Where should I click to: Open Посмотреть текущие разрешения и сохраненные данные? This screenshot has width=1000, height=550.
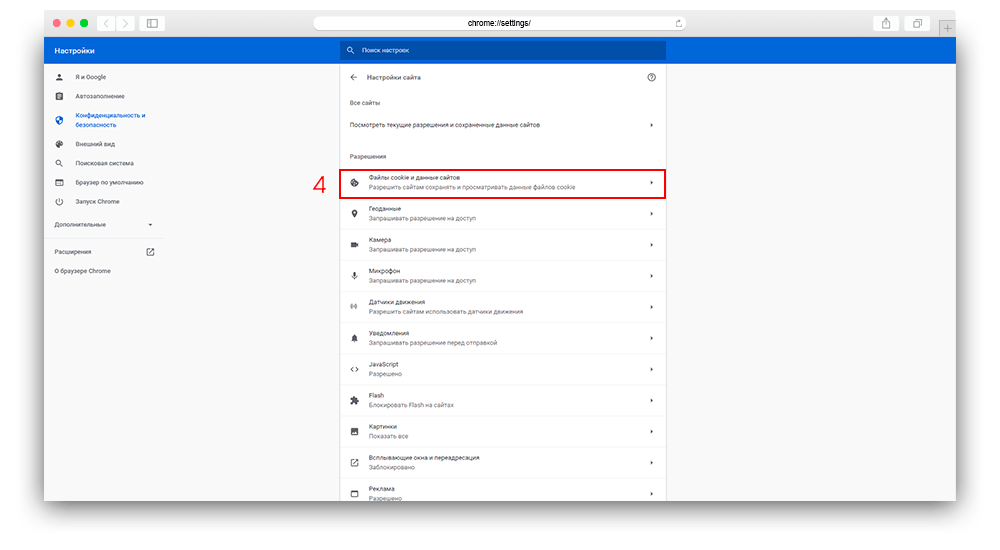click(503, 125)
